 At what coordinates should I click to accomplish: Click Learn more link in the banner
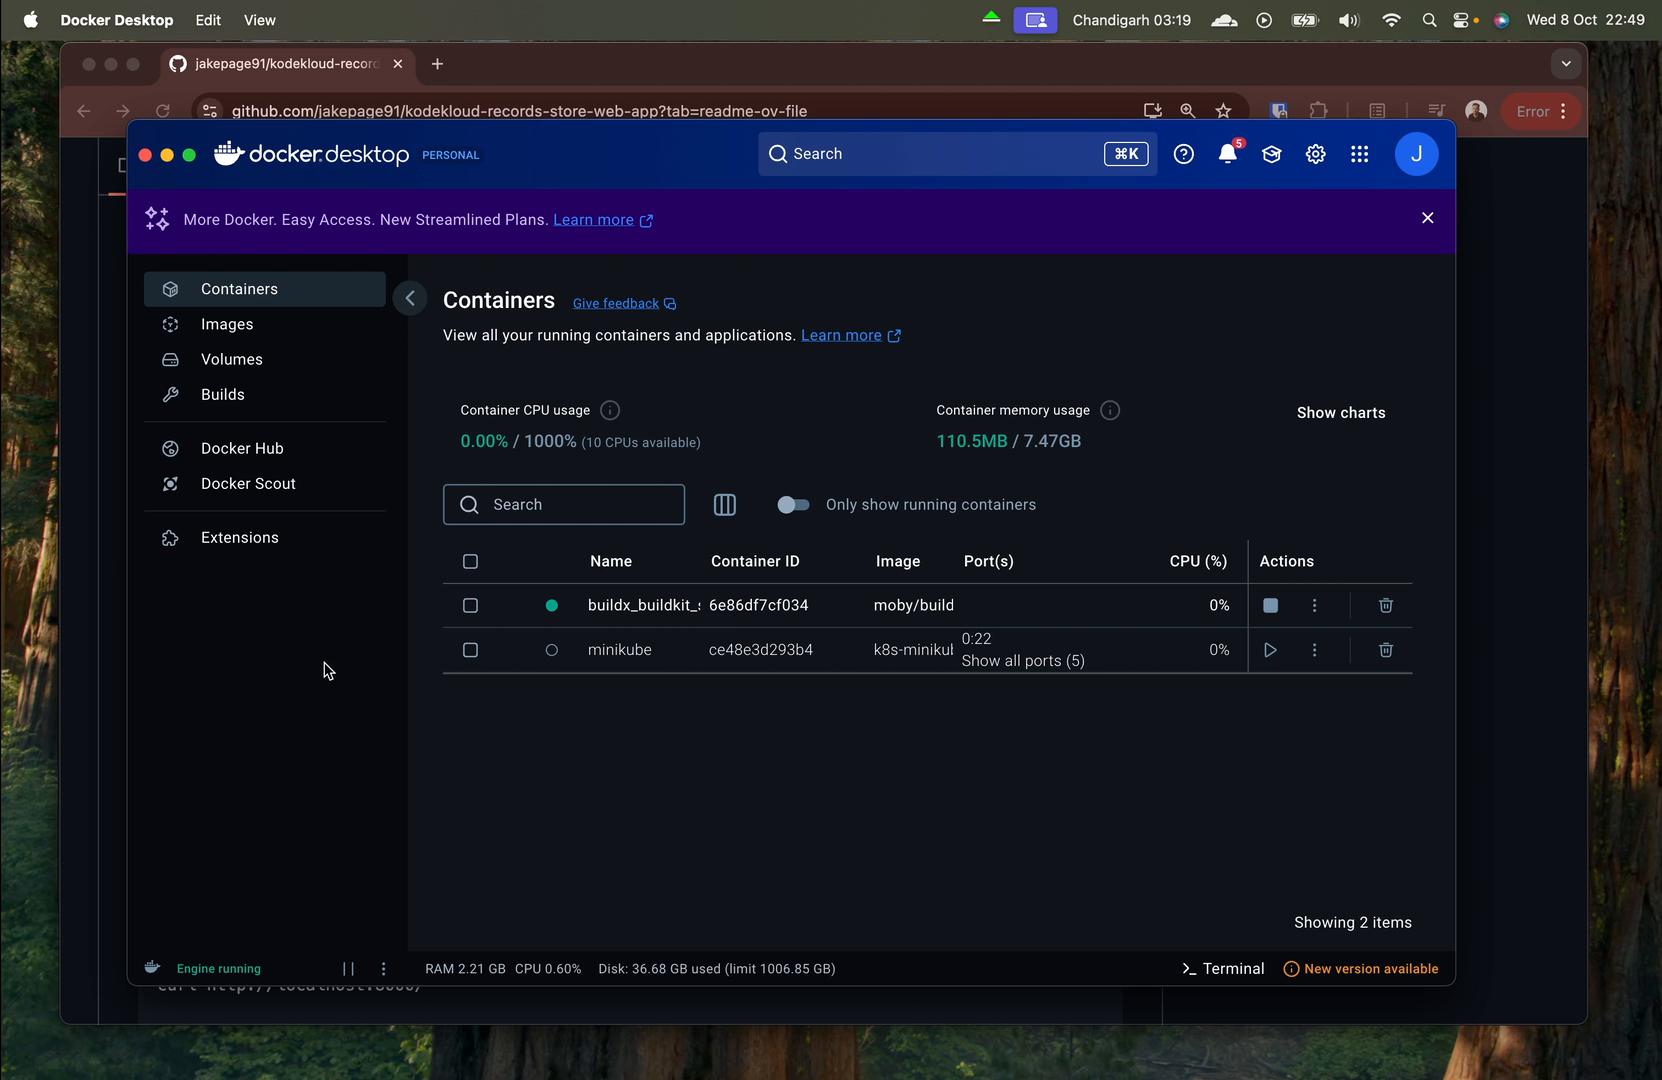tap(603, 220)
